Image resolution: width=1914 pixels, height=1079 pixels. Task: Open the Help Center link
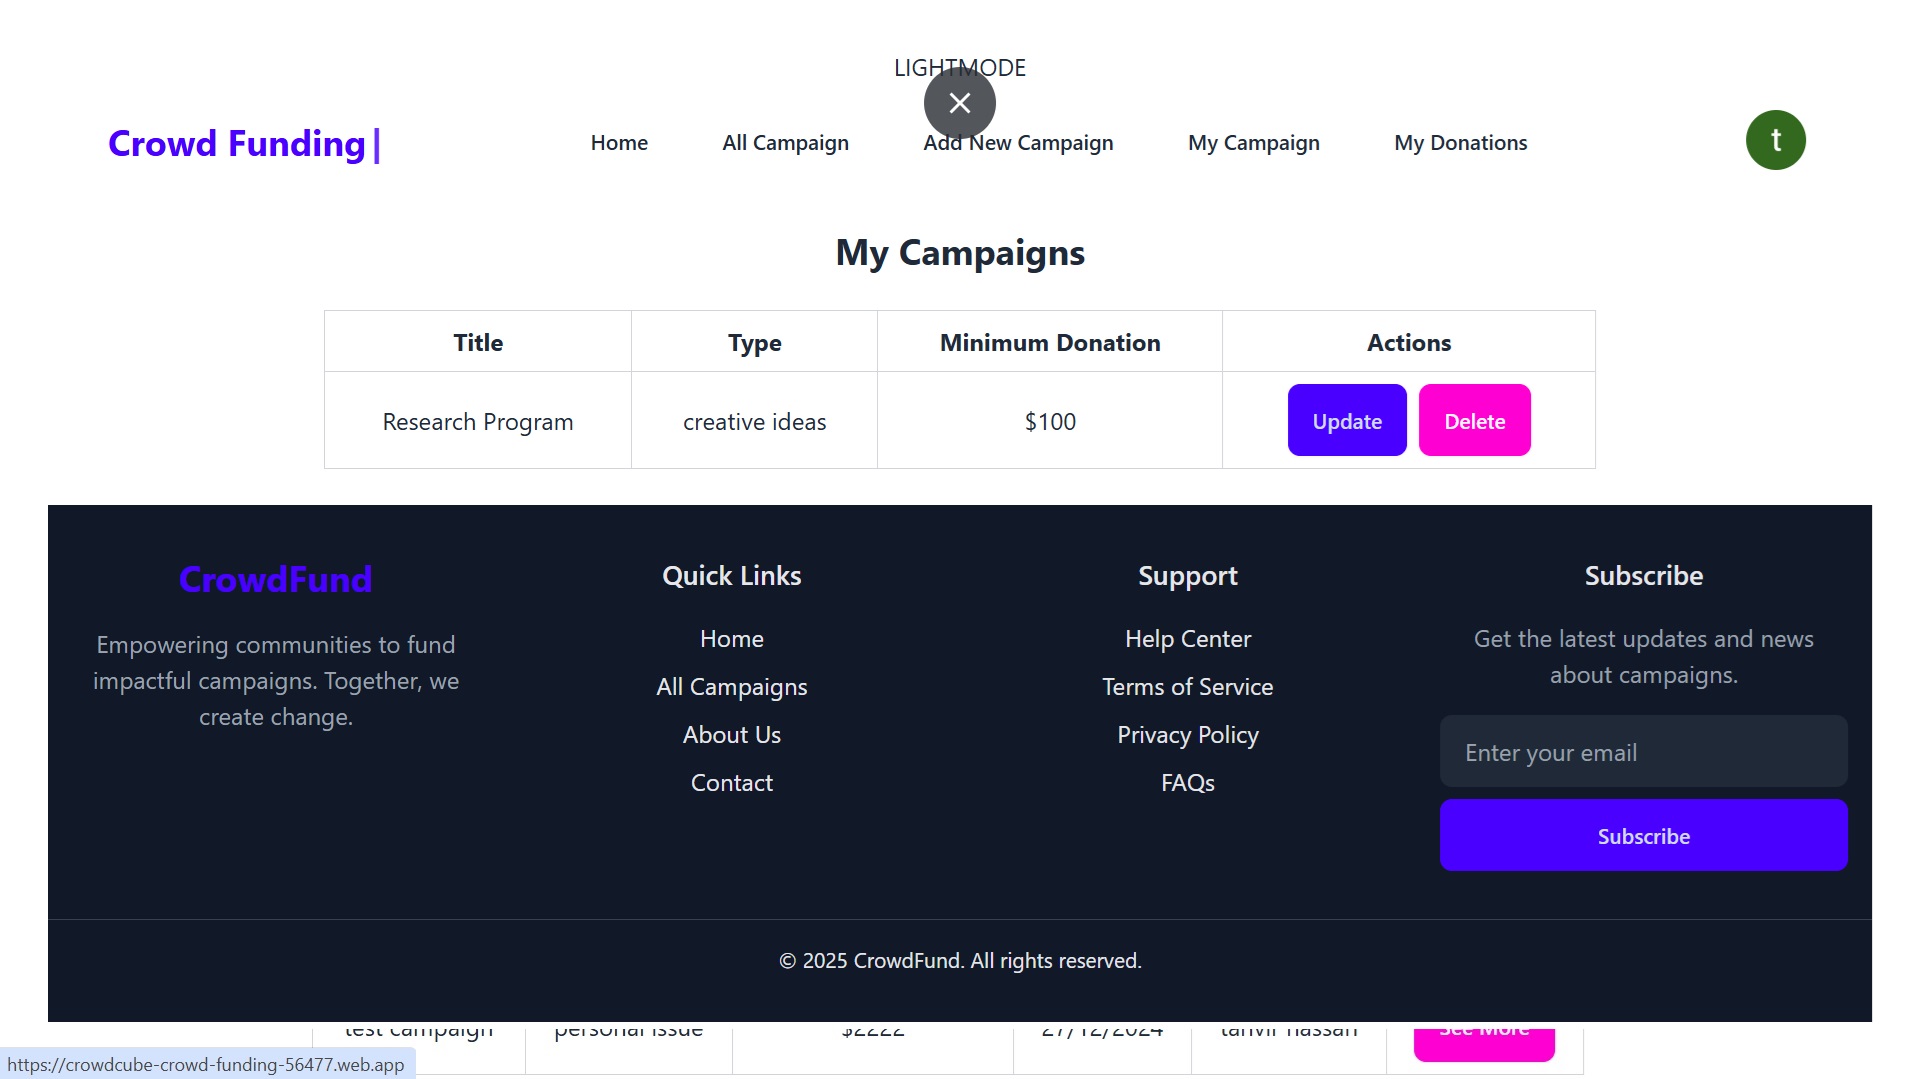tap(1187, 639)
